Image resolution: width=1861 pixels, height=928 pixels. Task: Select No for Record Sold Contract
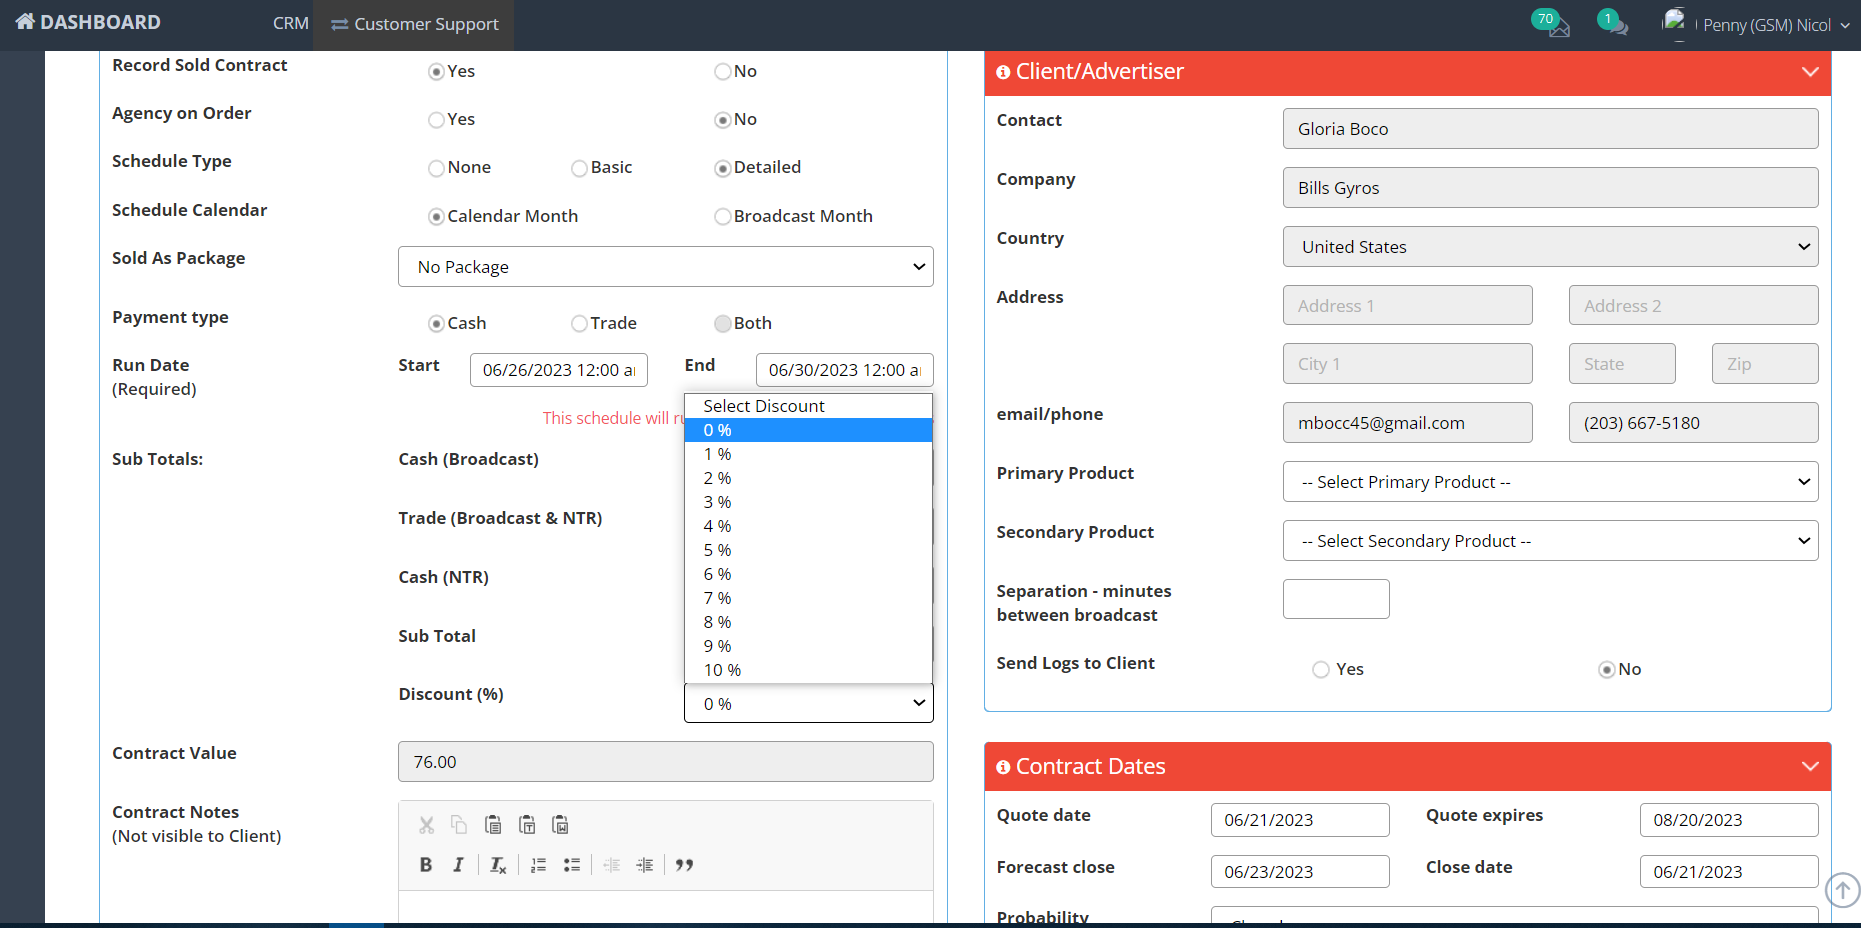722,72
